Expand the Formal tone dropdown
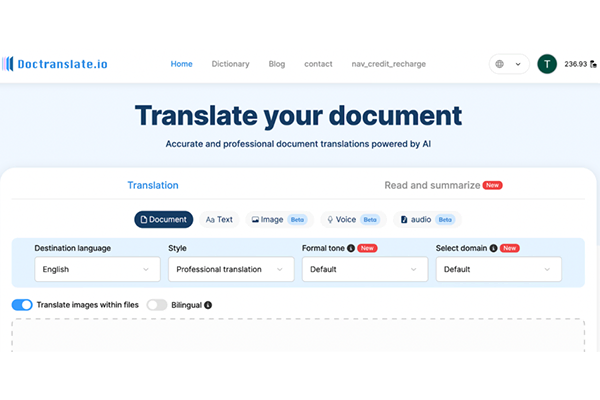 365,269
